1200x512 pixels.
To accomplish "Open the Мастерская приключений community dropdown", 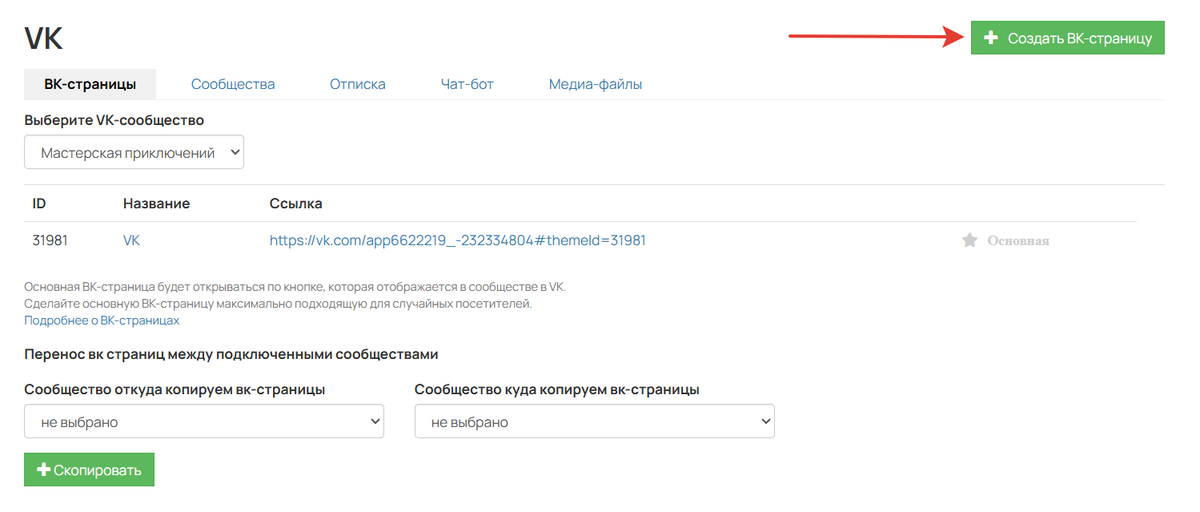I will tap(134, 153).
